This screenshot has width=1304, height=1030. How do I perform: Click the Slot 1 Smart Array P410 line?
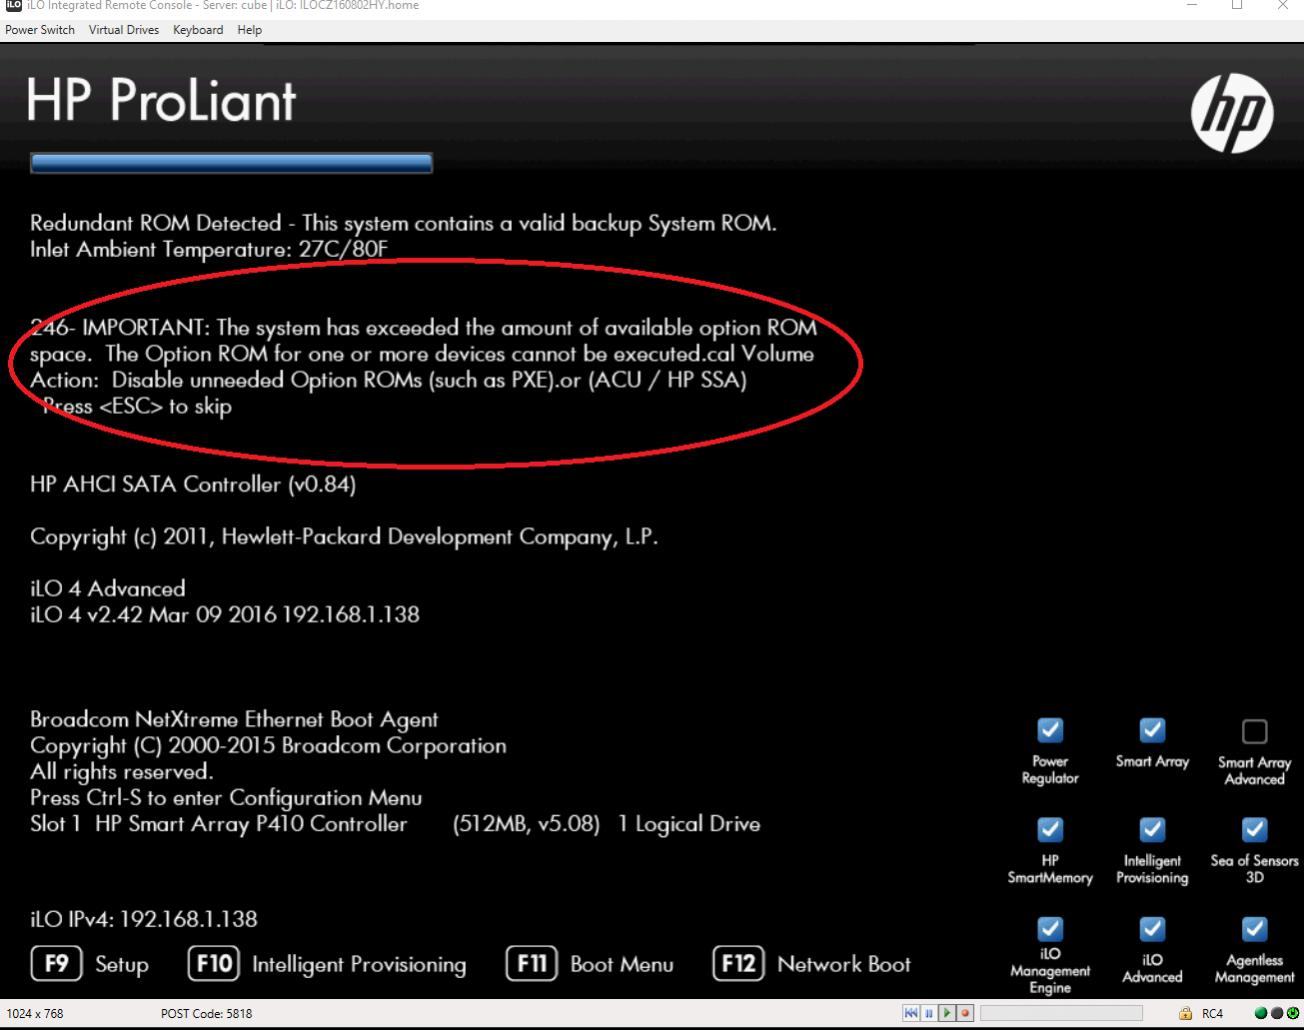[395, 824]
